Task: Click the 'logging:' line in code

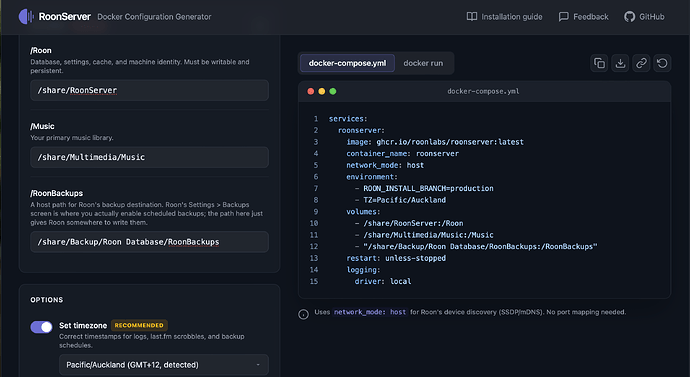Action: pos(363,270)
